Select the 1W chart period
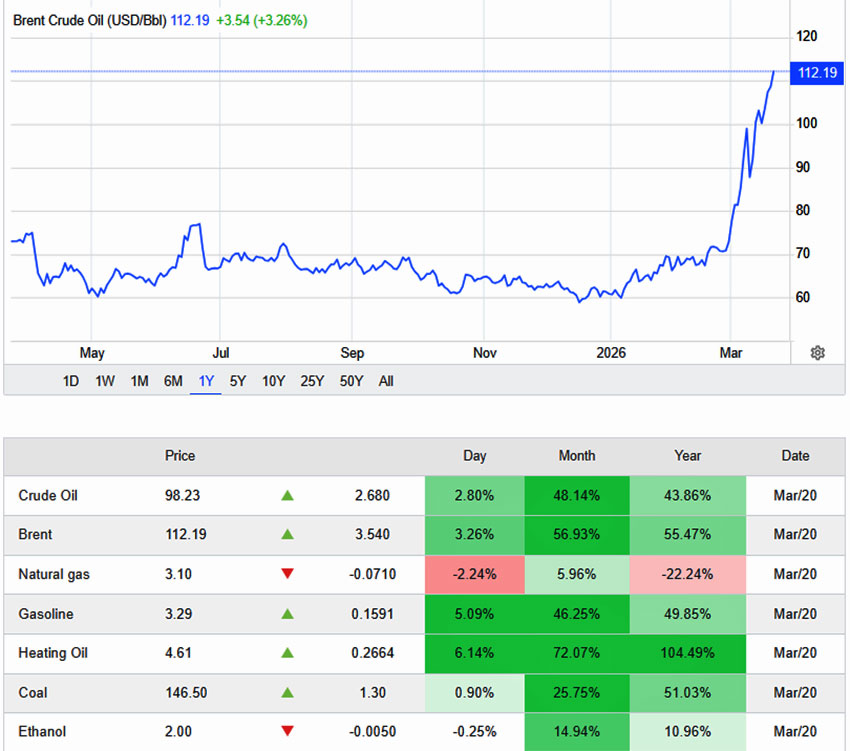The height and width of the screenshot is (751, 850). [x=105, y=381]
